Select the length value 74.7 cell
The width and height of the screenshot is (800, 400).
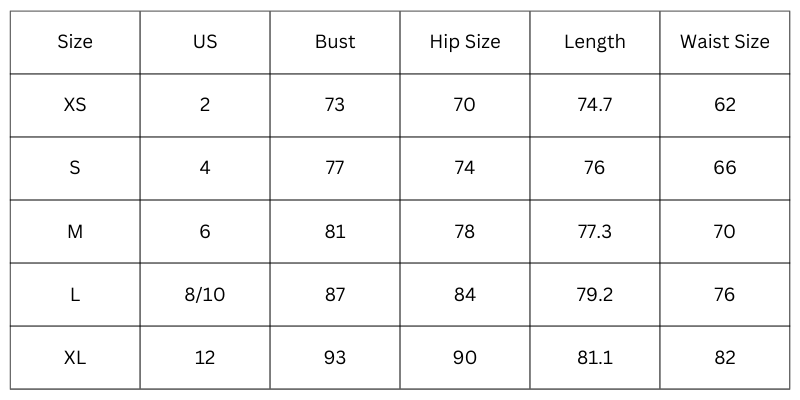coord(595,105)
